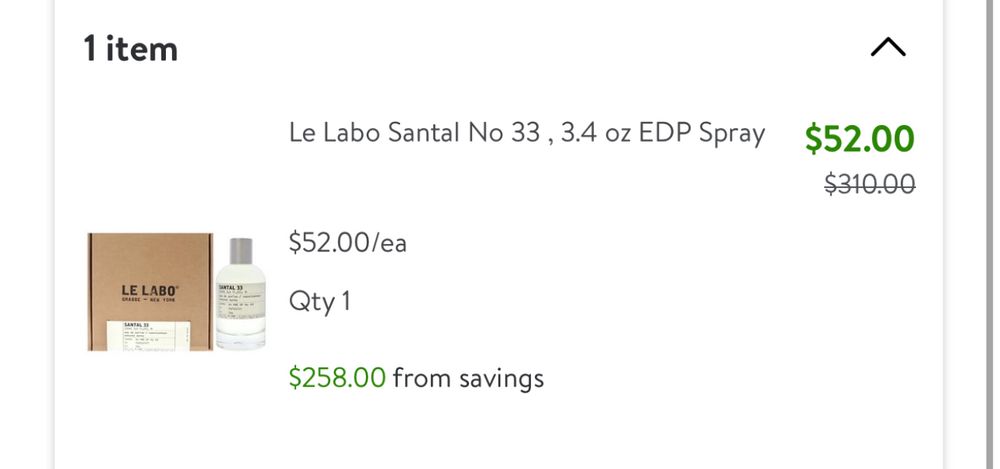The image size is (1000, 469).
Task: Open Le Labo Santal No 33 product title
Action: click(527, 133)
